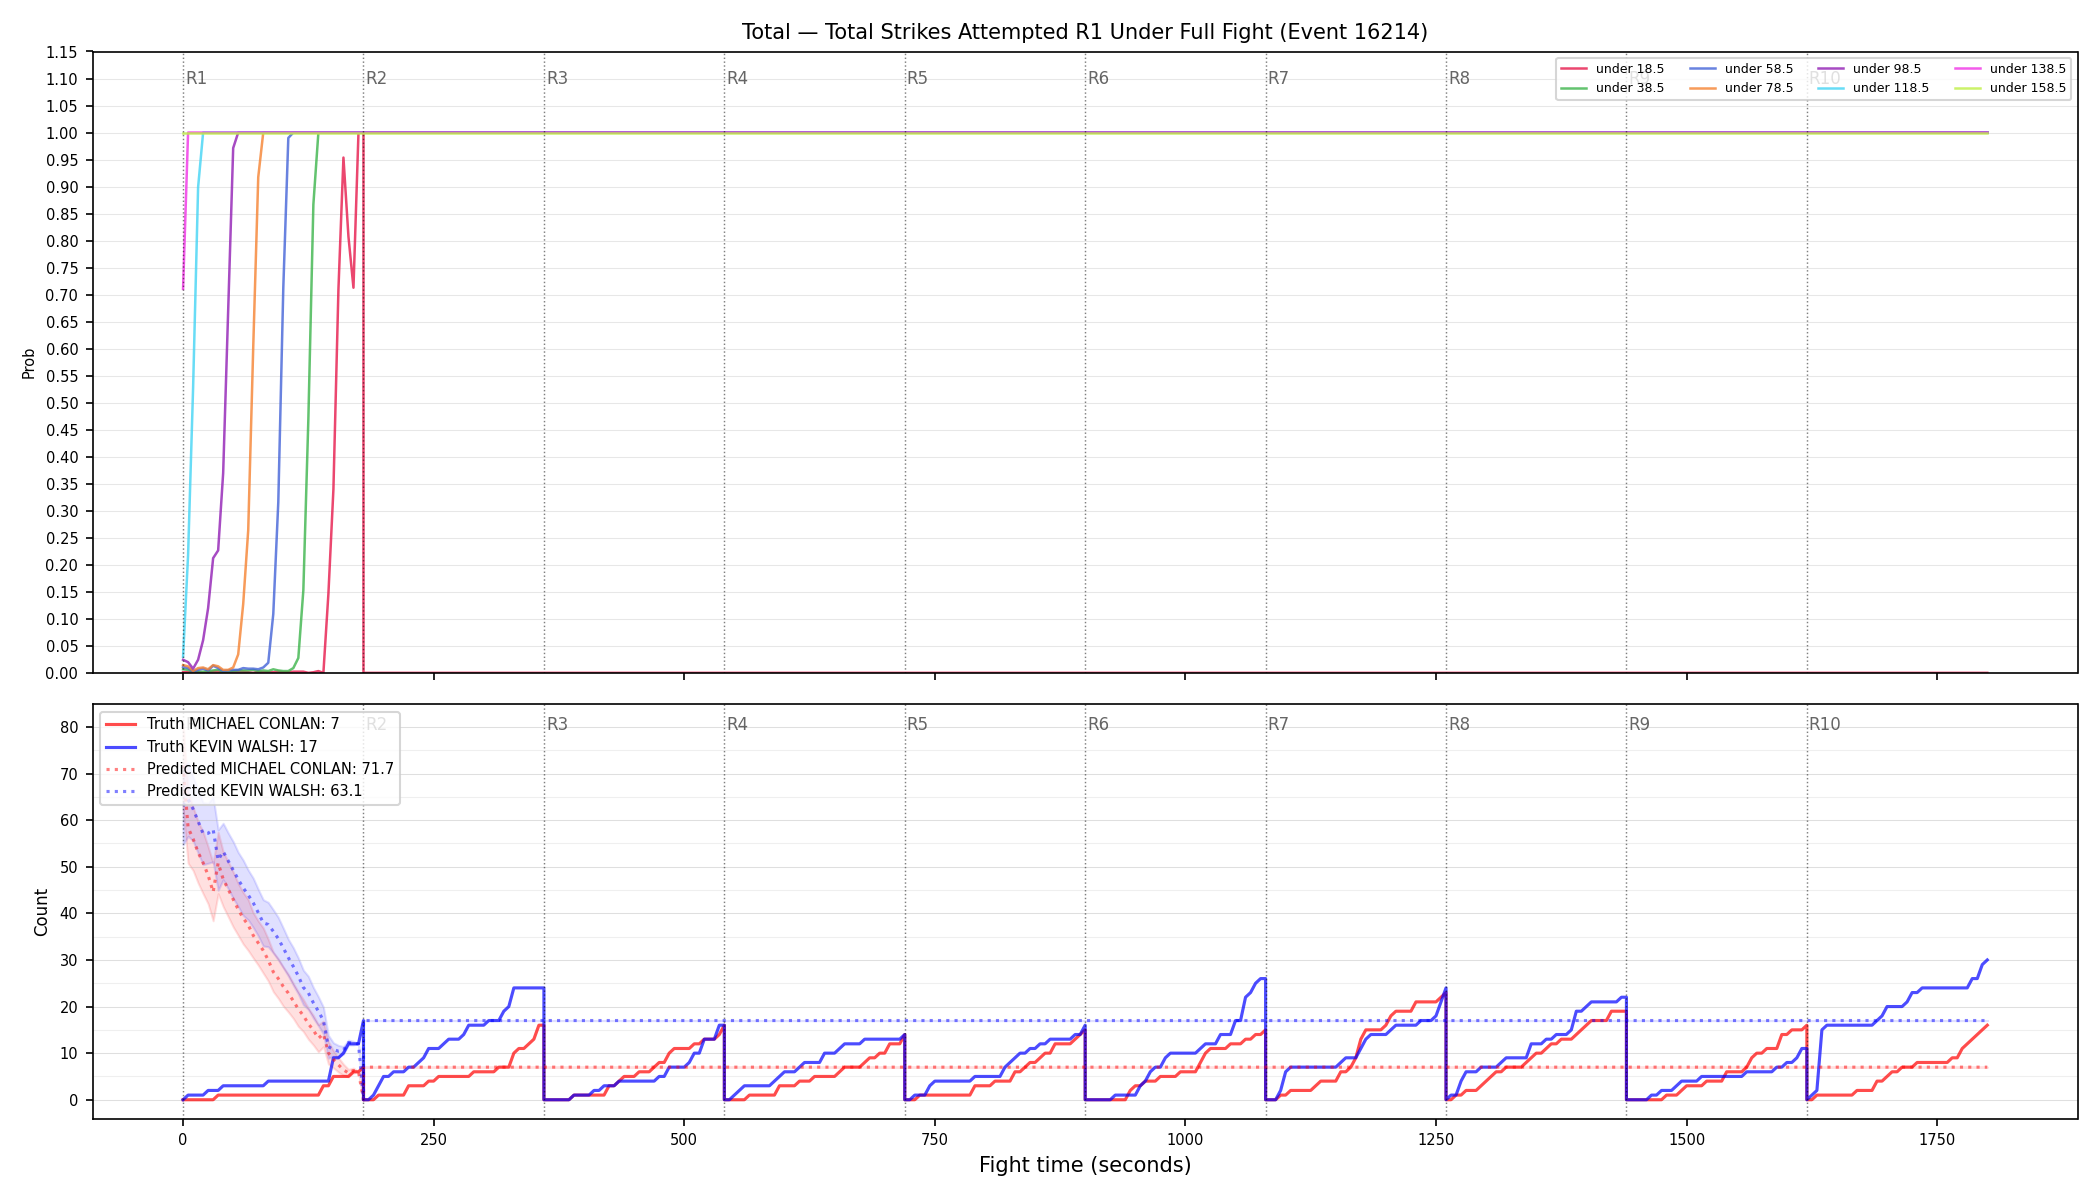Click the R8 round marker in the probability chart
The height and width of the screenshot is (1200, 2100).
[x=1459, y=78]
